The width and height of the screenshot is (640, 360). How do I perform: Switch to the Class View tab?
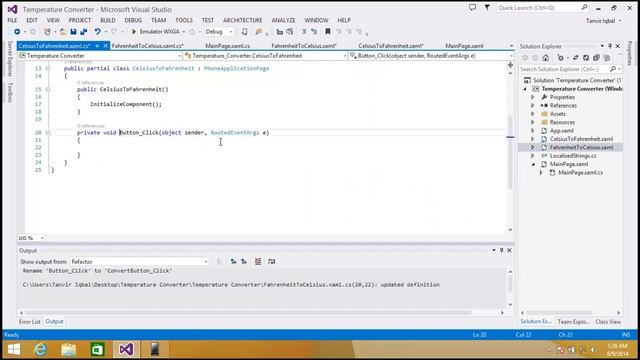coord(608,322)
